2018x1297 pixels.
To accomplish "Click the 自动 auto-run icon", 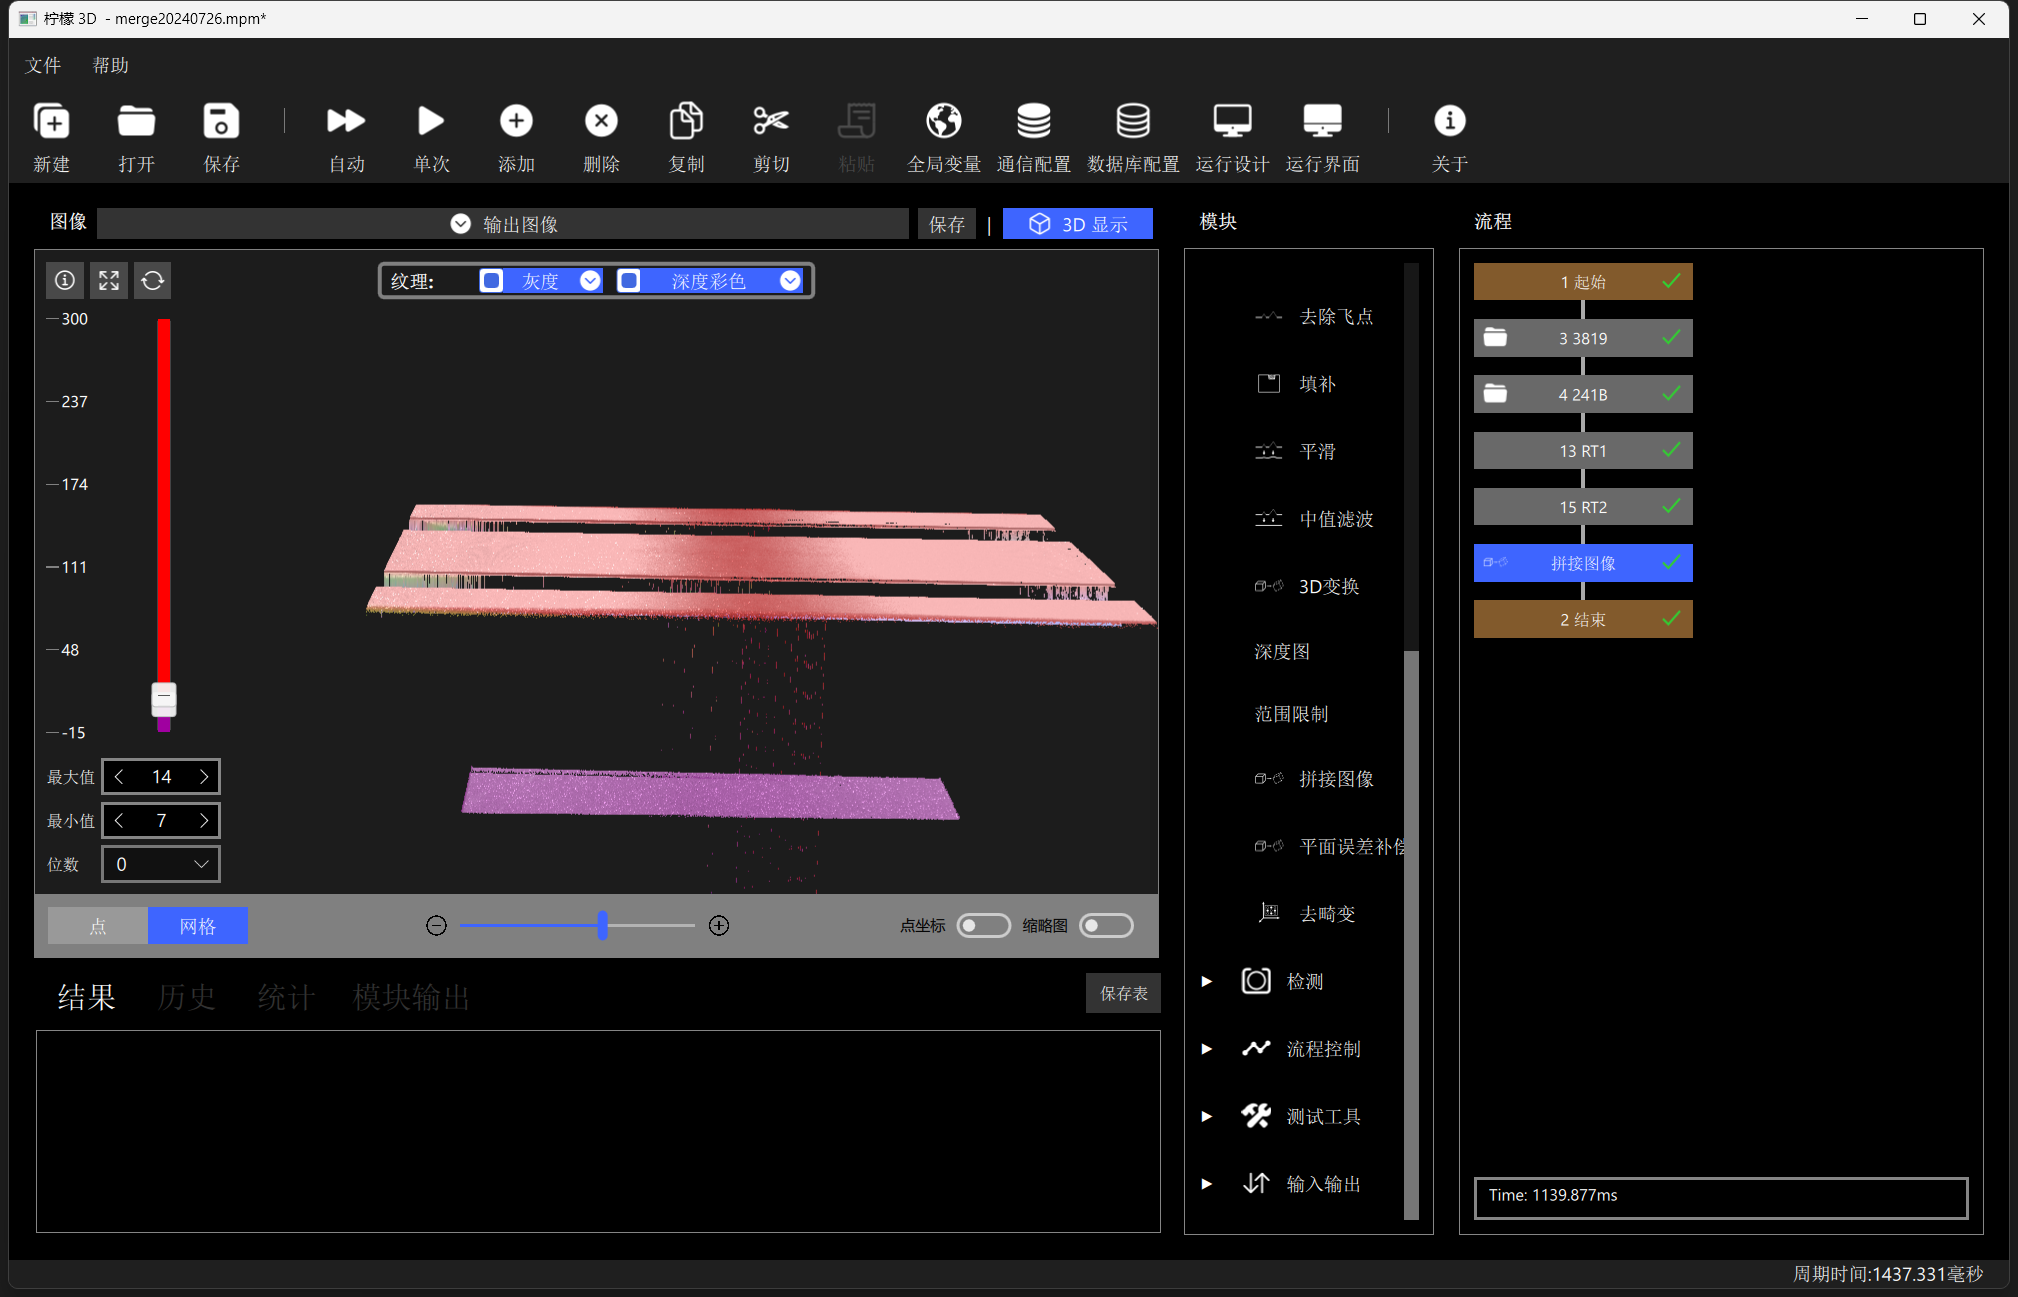I will pos(346,121).
